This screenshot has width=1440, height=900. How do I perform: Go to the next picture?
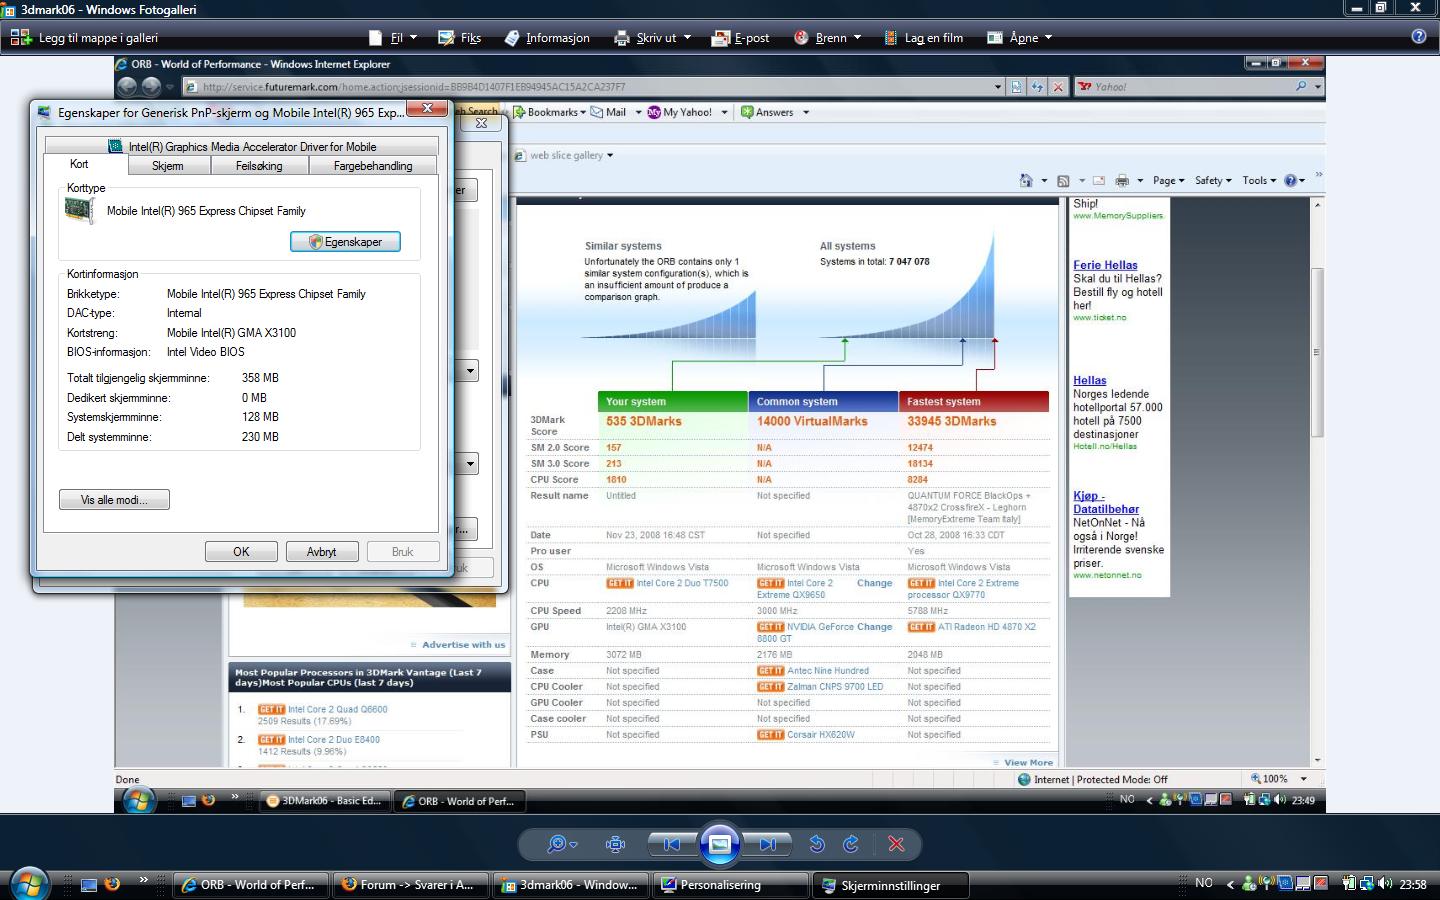point(767,844)
